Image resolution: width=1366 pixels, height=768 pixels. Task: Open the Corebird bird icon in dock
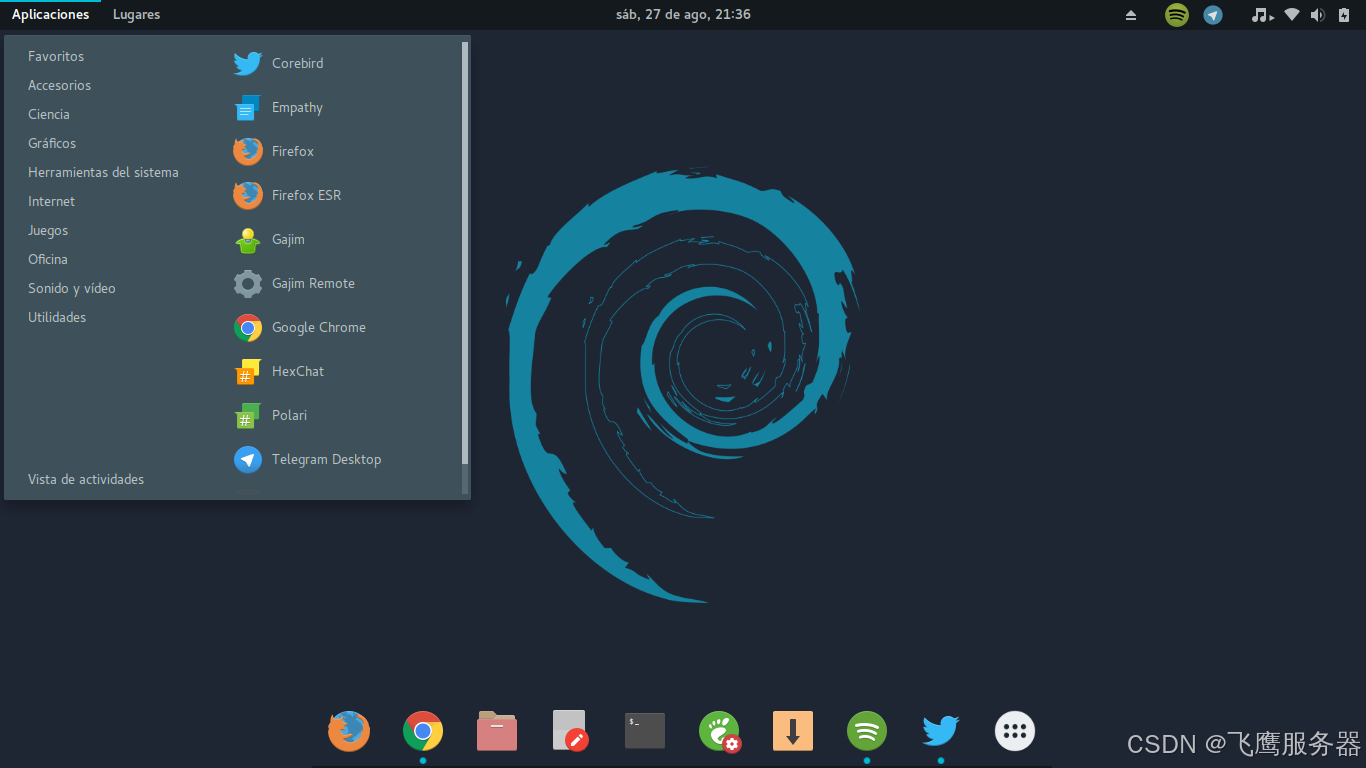click(x=941, y=731)
